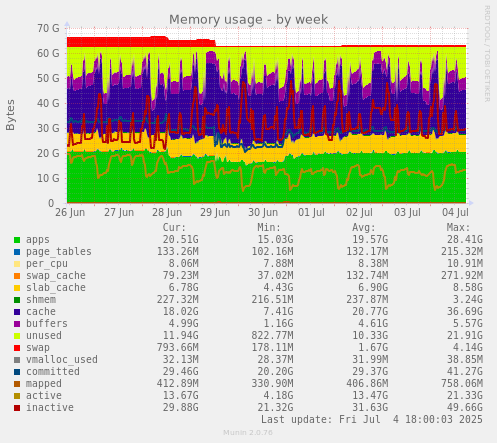497x443 pixels.
Task: Click the 'Min:' column header
Action: (x=269, y=228)
